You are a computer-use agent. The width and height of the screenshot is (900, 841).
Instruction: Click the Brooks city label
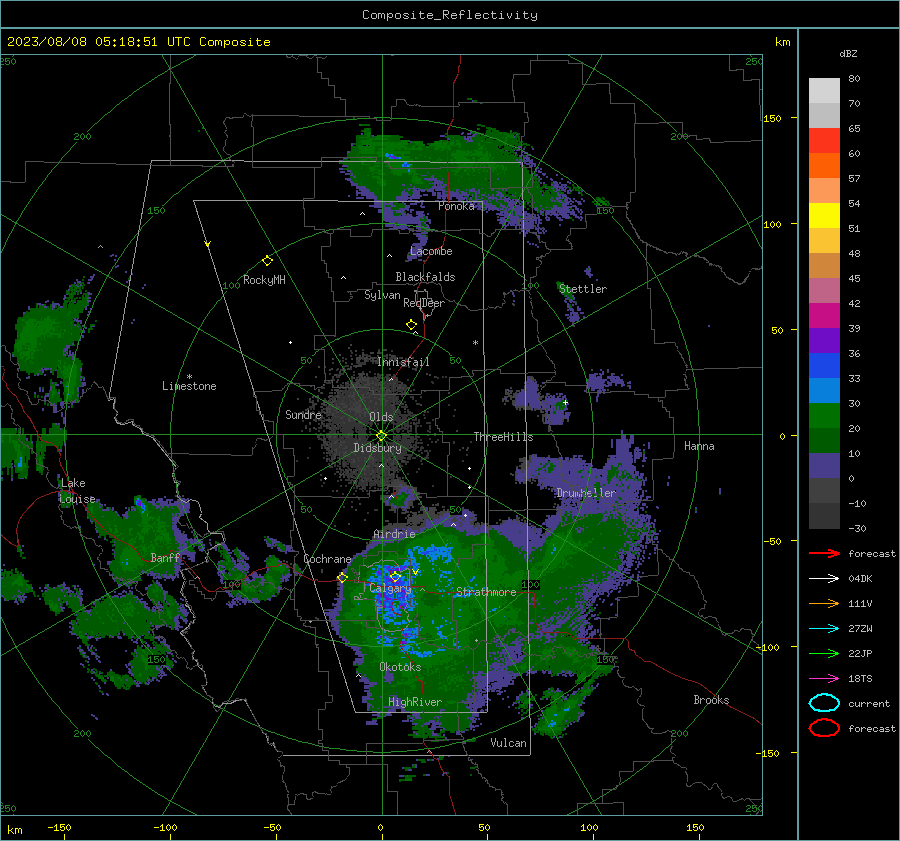point(711,700)
